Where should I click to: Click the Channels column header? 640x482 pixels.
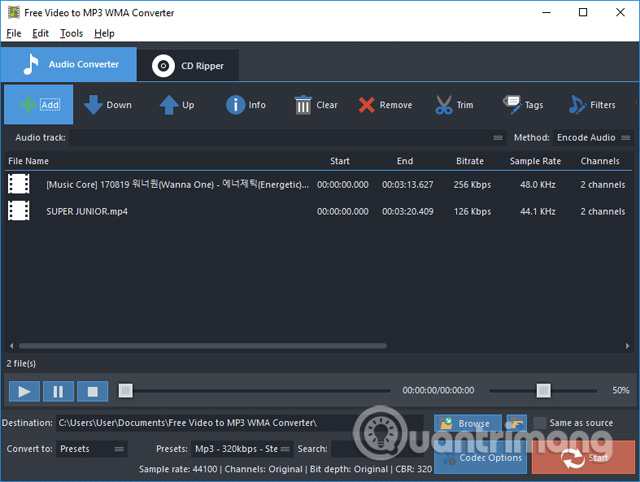[600, 161]
